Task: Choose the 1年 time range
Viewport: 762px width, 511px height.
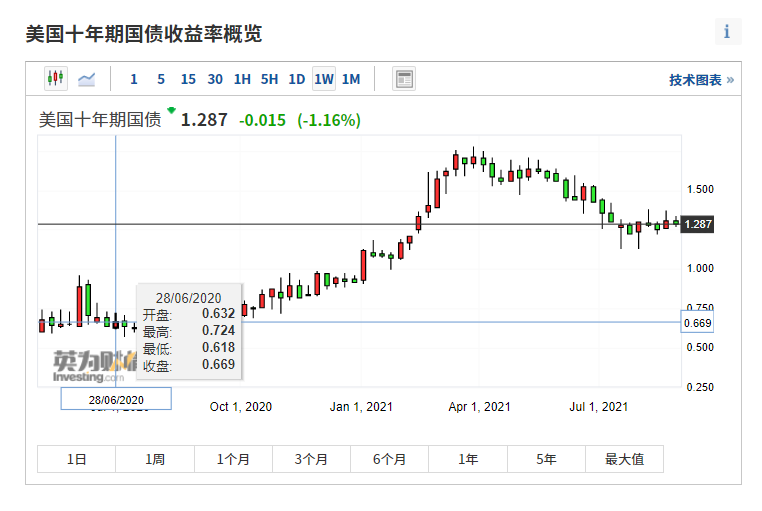Action: pyautogui.click(x=468, y=459)
